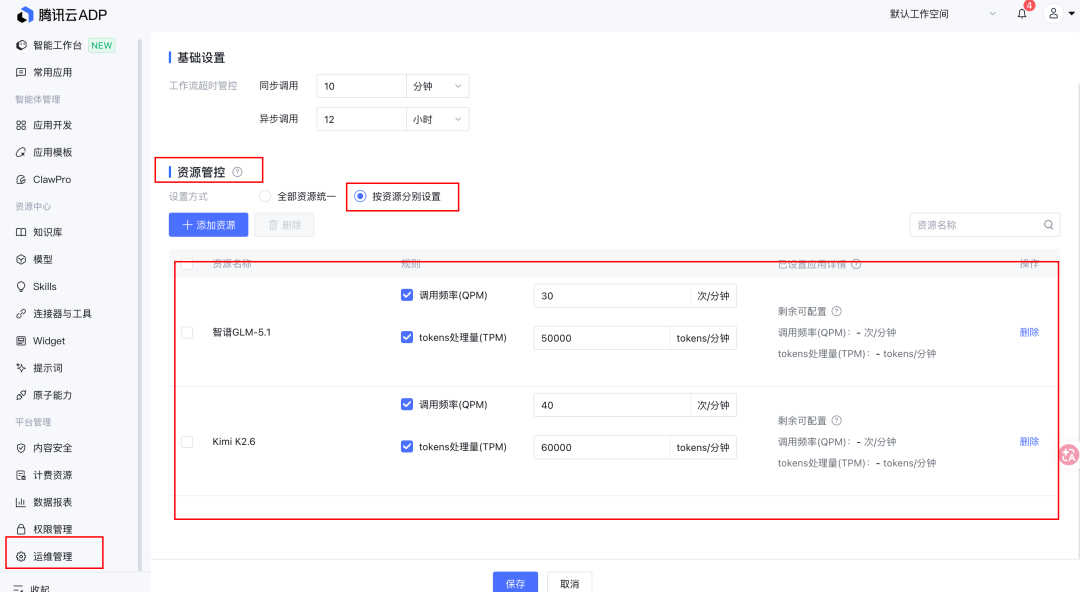Image resolution: width=1080 pixels, height=592 pixels.
Task: Open the 小时 unit dropdown for 异步调用
Action: pyautogui.click(x=437, y=119)
